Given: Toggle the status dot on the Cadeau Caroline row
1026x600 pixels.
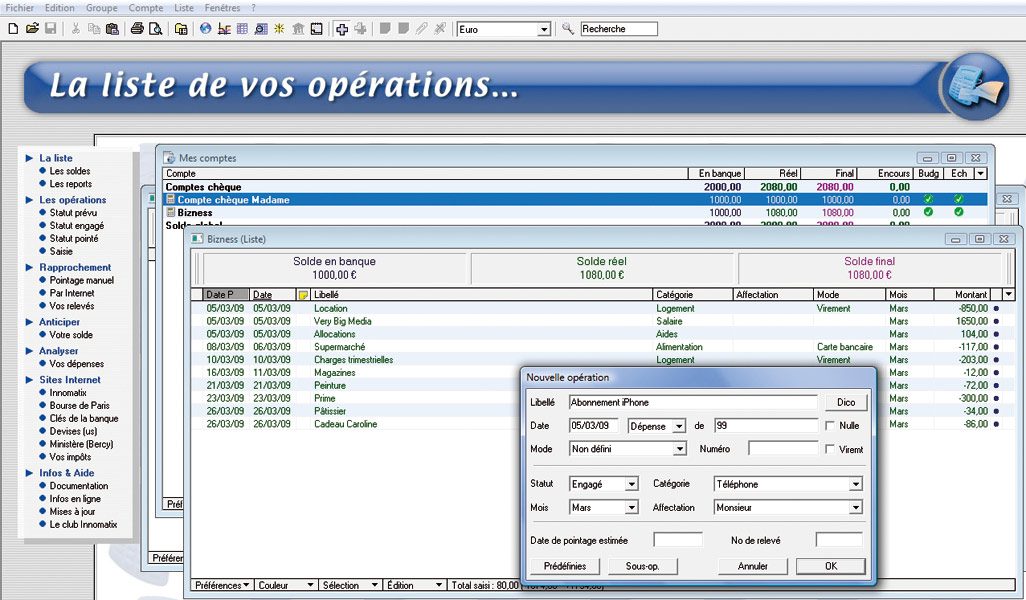Looking at the screenshot, I should pyautogui.click(x=997, y=424).
